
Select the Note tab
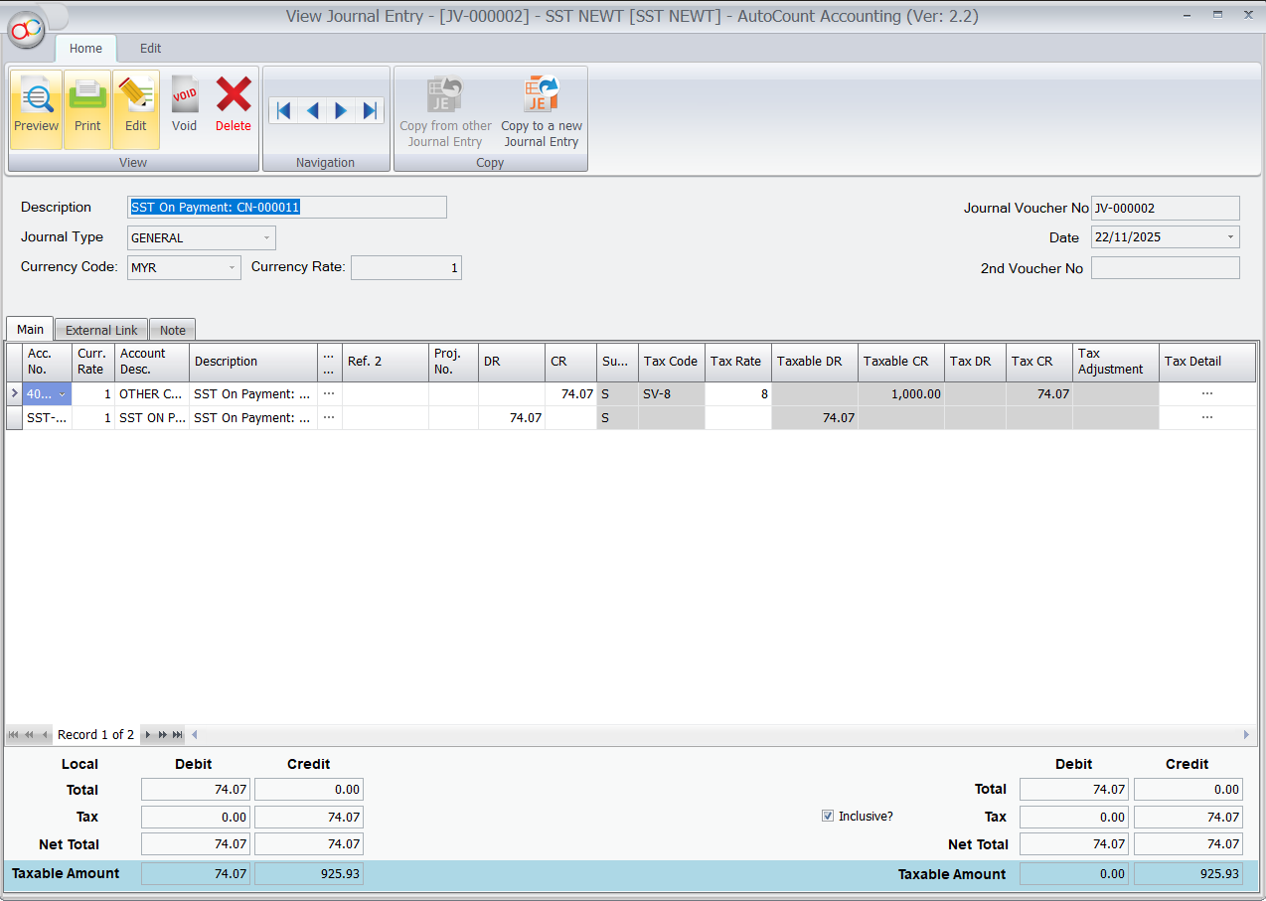point(172,330)
